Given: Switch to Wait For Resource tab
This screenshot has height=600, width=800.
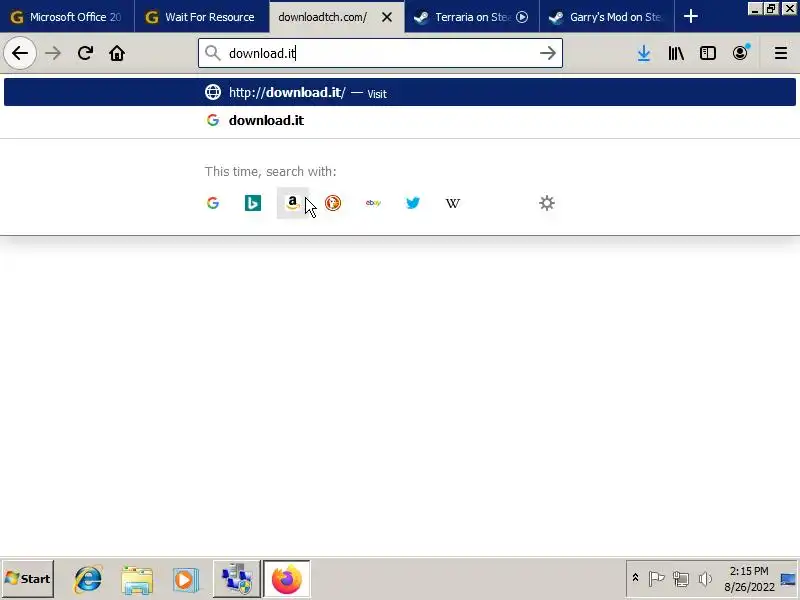Looking at the screenshot, I should pos(202,17).
